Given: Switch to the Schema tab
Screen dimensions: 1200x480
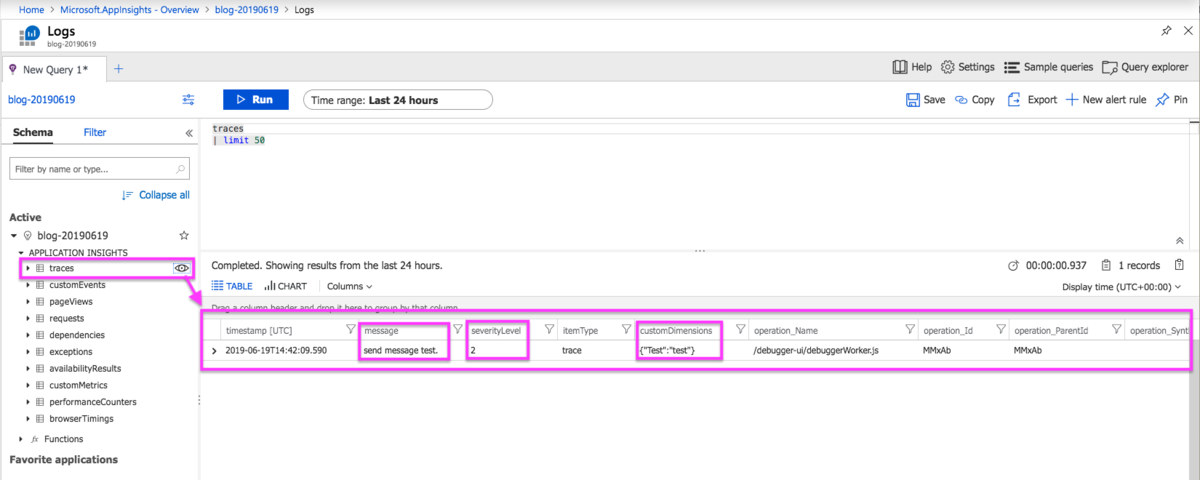Looking at the screenshot, I should pyautogui.click(x=33, y=132).
